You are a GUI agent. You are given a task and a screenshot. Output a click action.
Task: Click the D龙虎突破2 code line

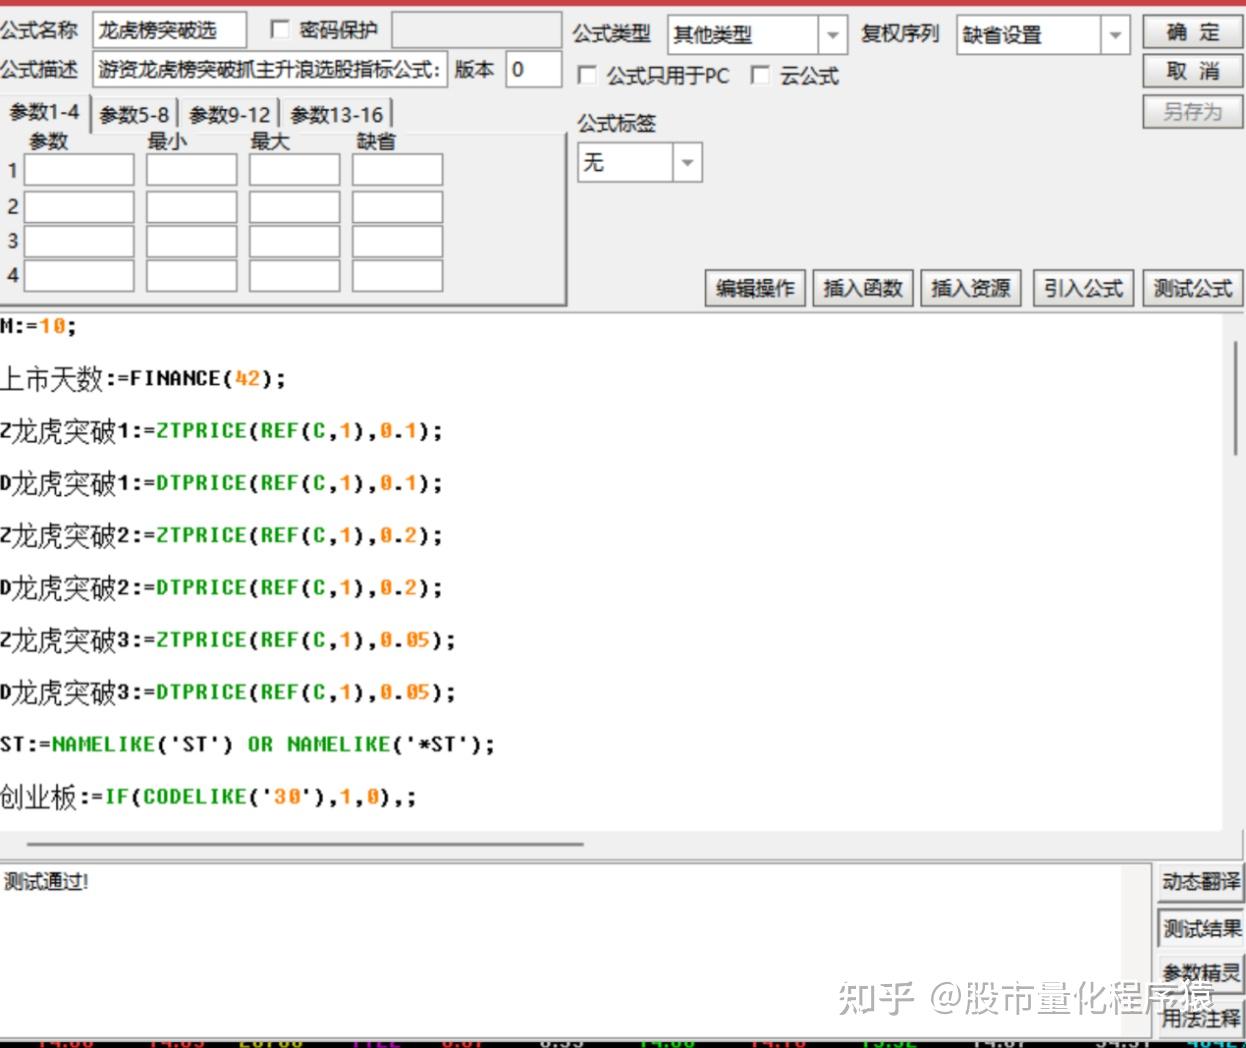point(221,587)
